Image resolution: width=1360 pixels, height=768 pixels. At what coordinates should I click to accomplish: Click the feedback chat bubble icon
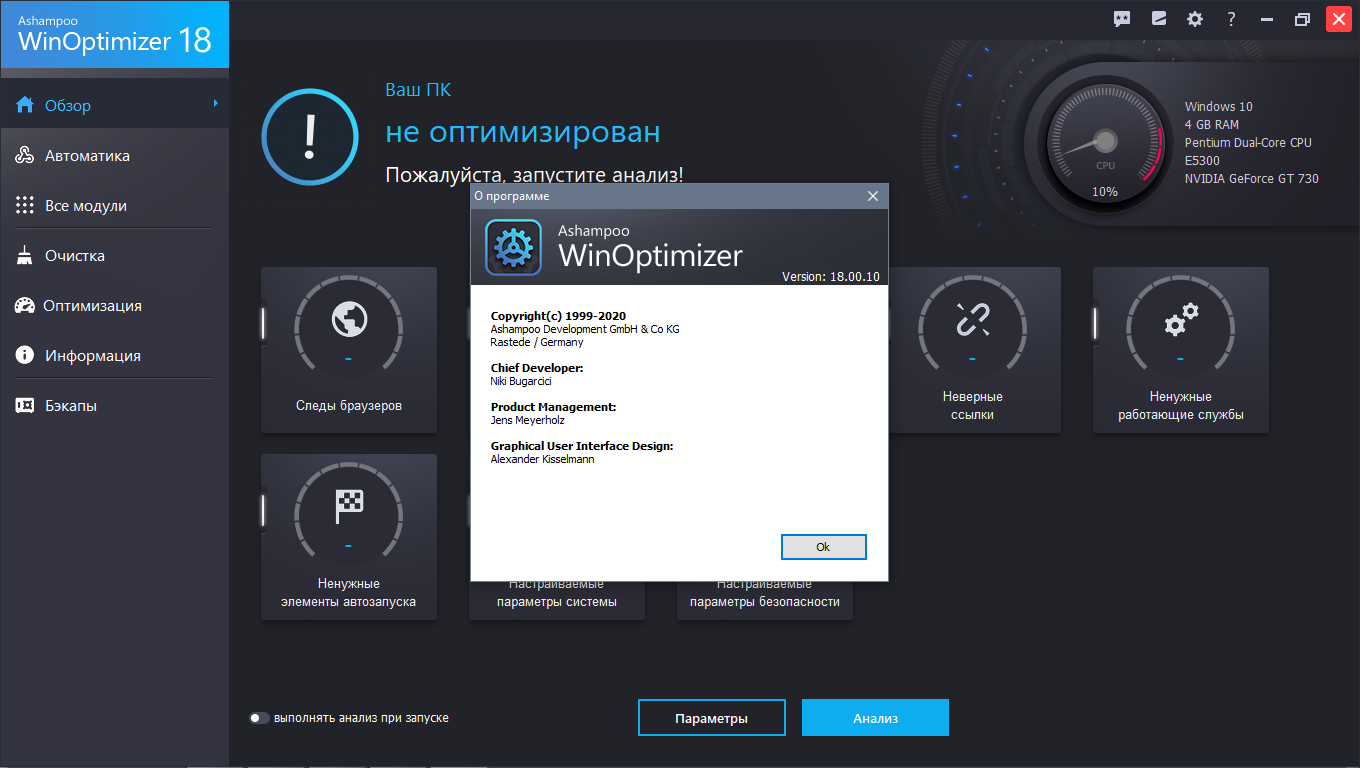(1122, 19)
